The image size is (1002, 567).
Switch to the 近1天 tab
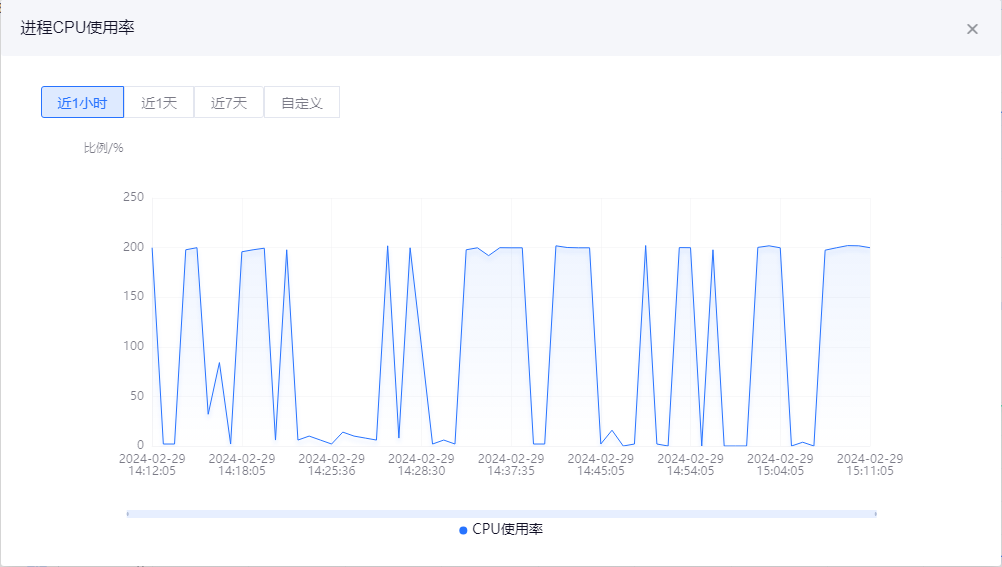click(159, 102)
